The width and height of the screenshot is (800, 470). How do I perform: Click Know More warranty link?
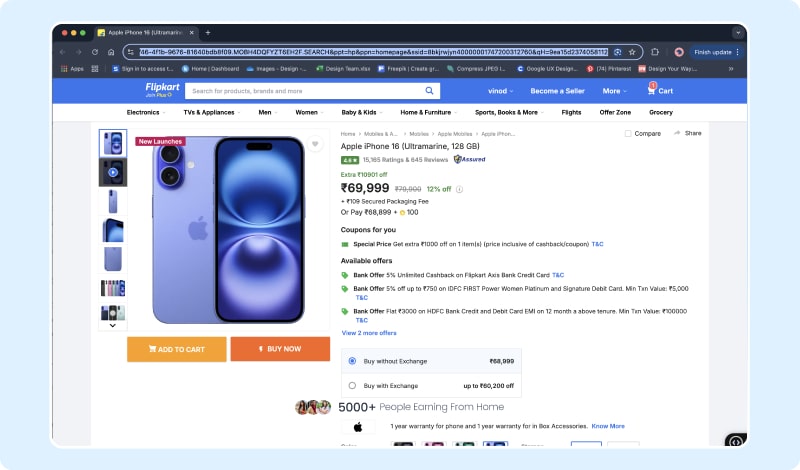608,426
